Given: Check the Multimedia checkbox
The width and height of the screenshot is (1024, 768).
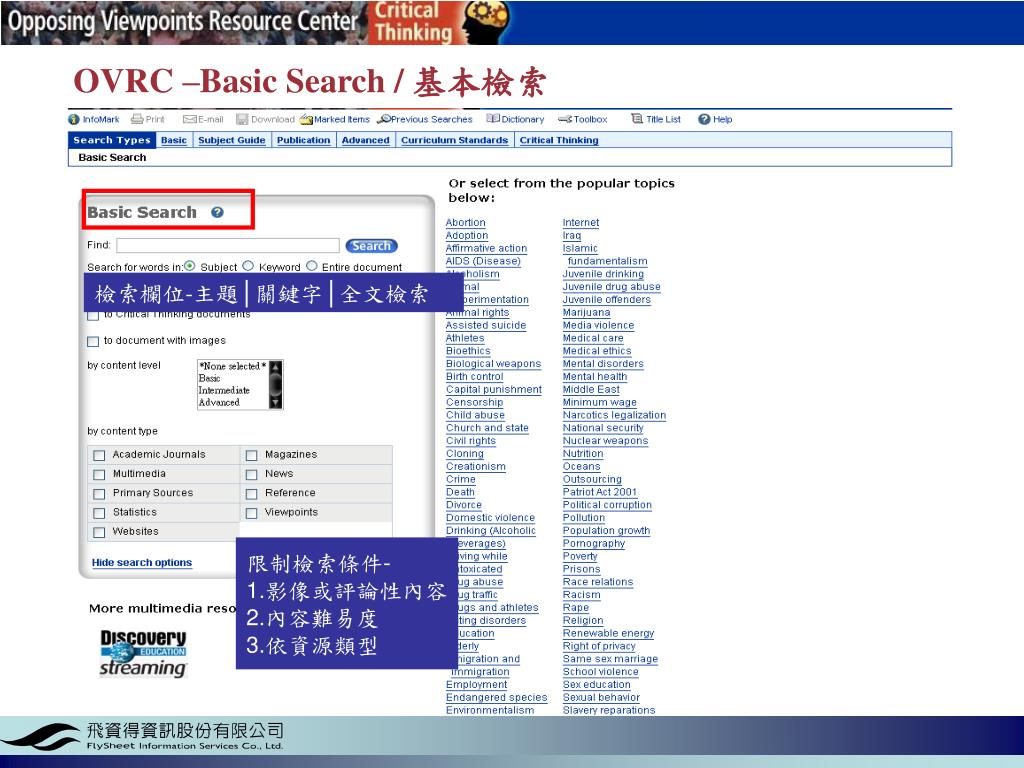Looking at the screenshot, I should (x=99, y=474).
